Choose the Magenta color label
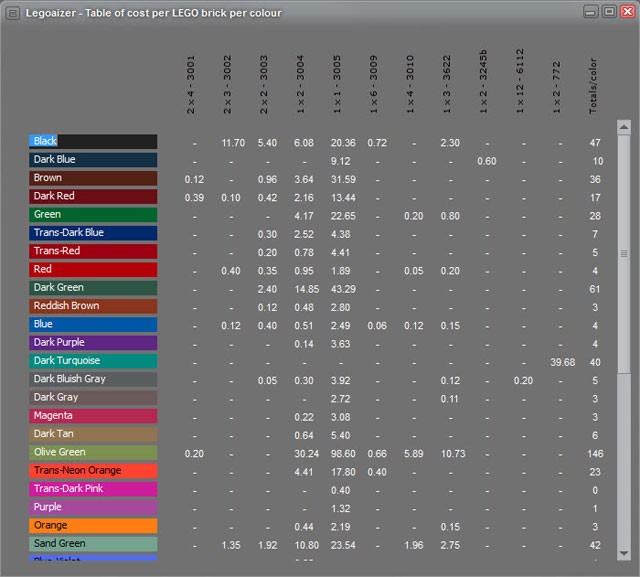This screenshot has width=640, height=577. tap(92, 416)
